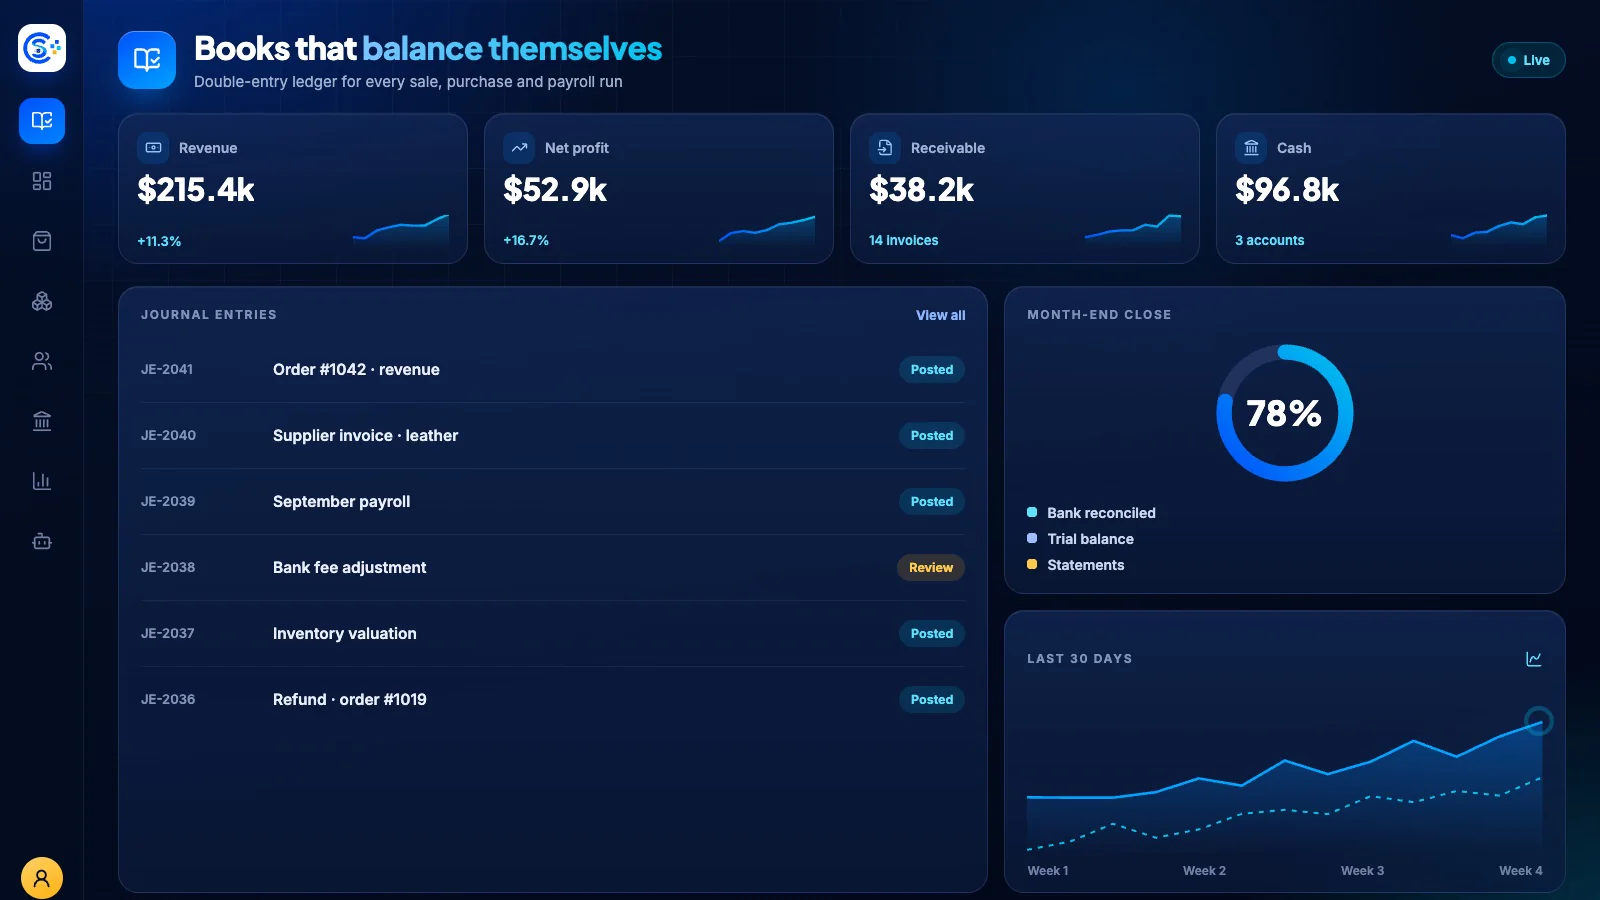The image size is (1600, 900).
Task: Click the 78% month-end progress ring
Action: [x=1285, y=413]
